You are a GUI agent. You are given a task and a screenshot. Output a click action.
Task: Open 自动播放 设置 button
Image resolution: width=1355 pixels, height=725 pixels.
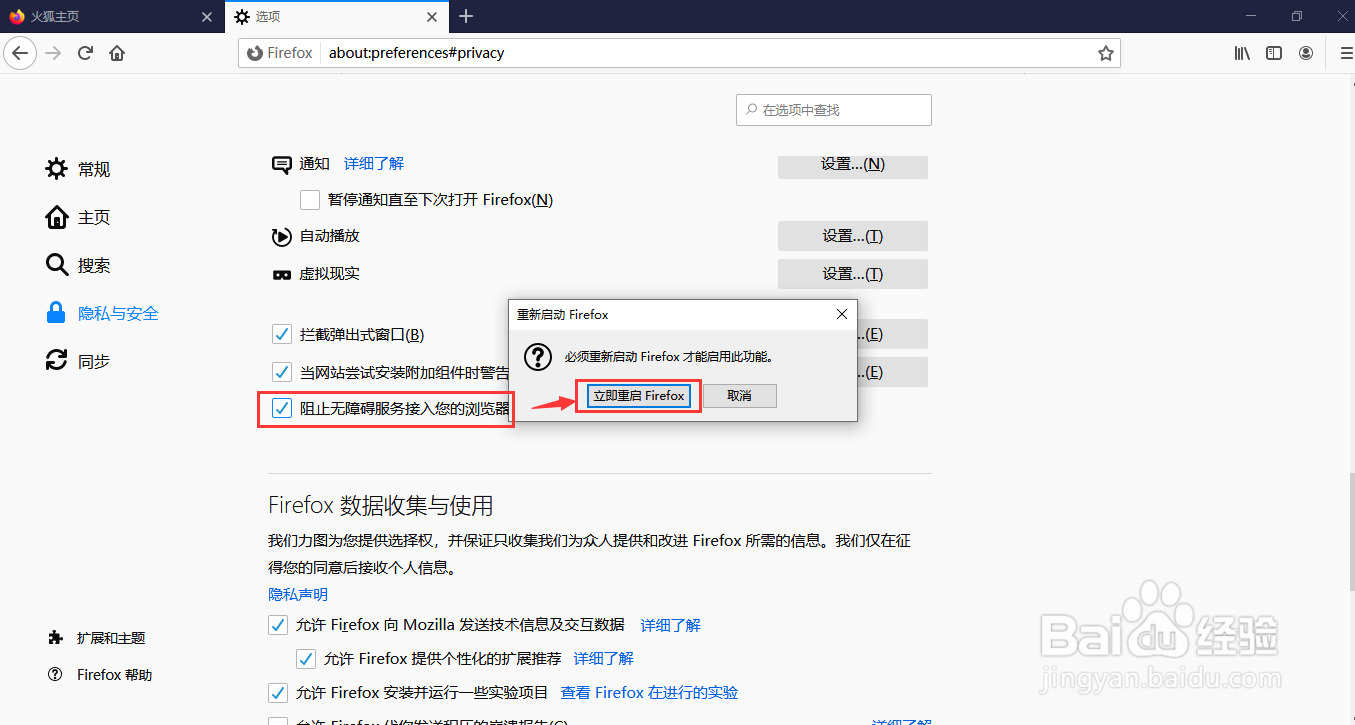pos(853,236)
